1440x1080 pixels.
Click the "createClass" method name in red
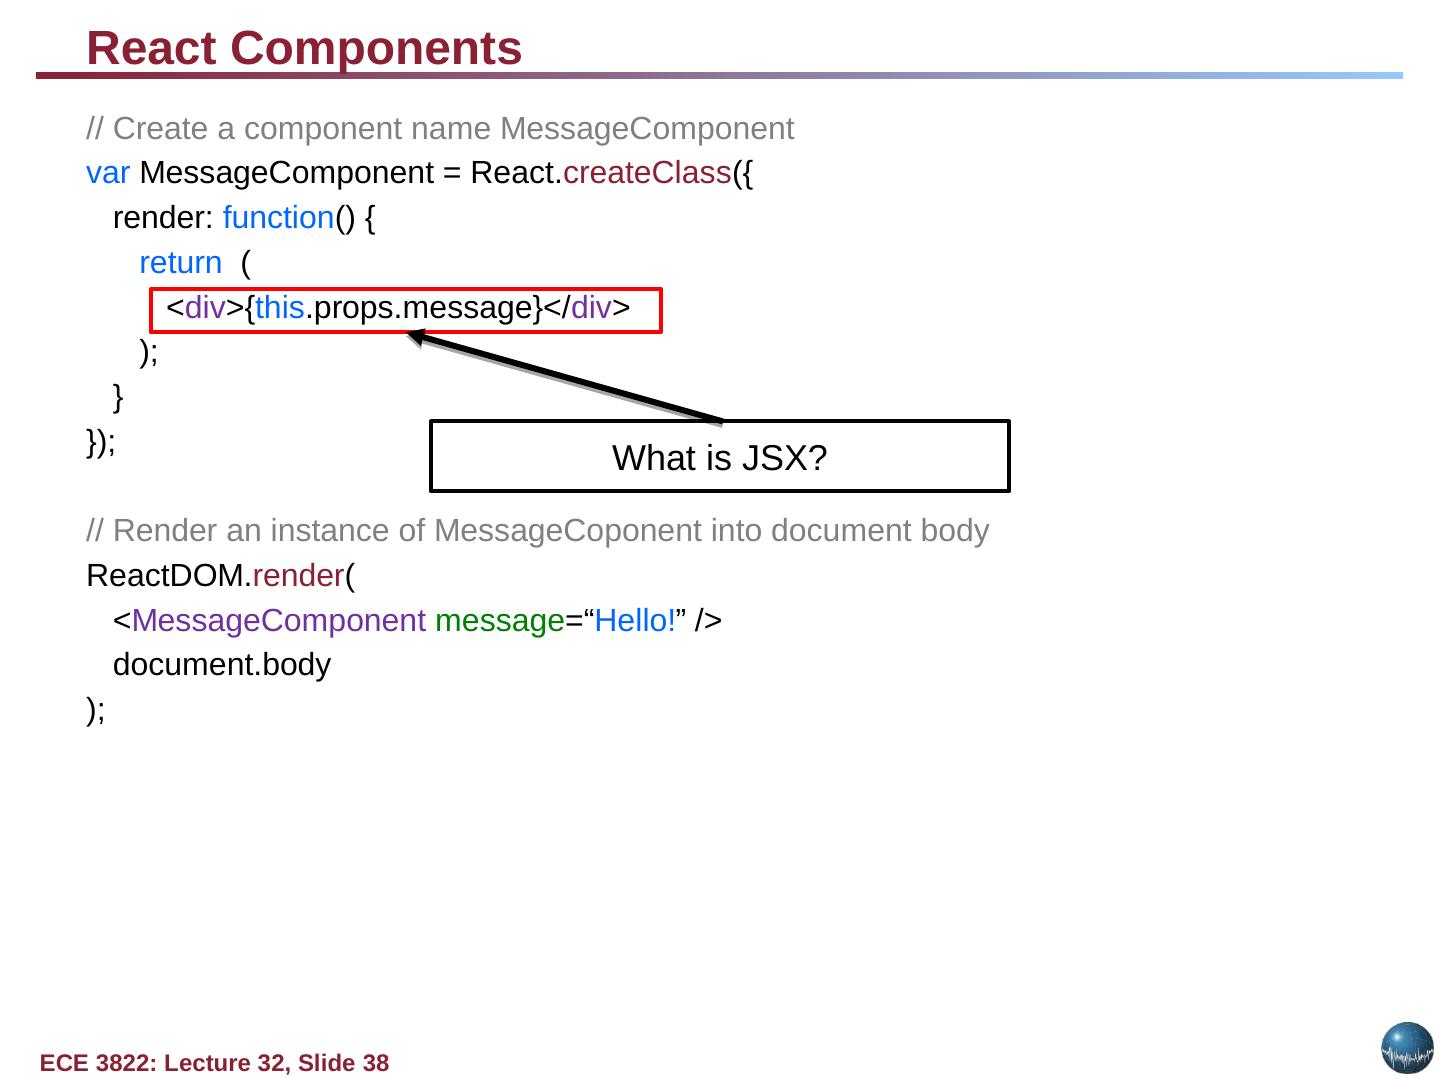click(x=647, y=173)
